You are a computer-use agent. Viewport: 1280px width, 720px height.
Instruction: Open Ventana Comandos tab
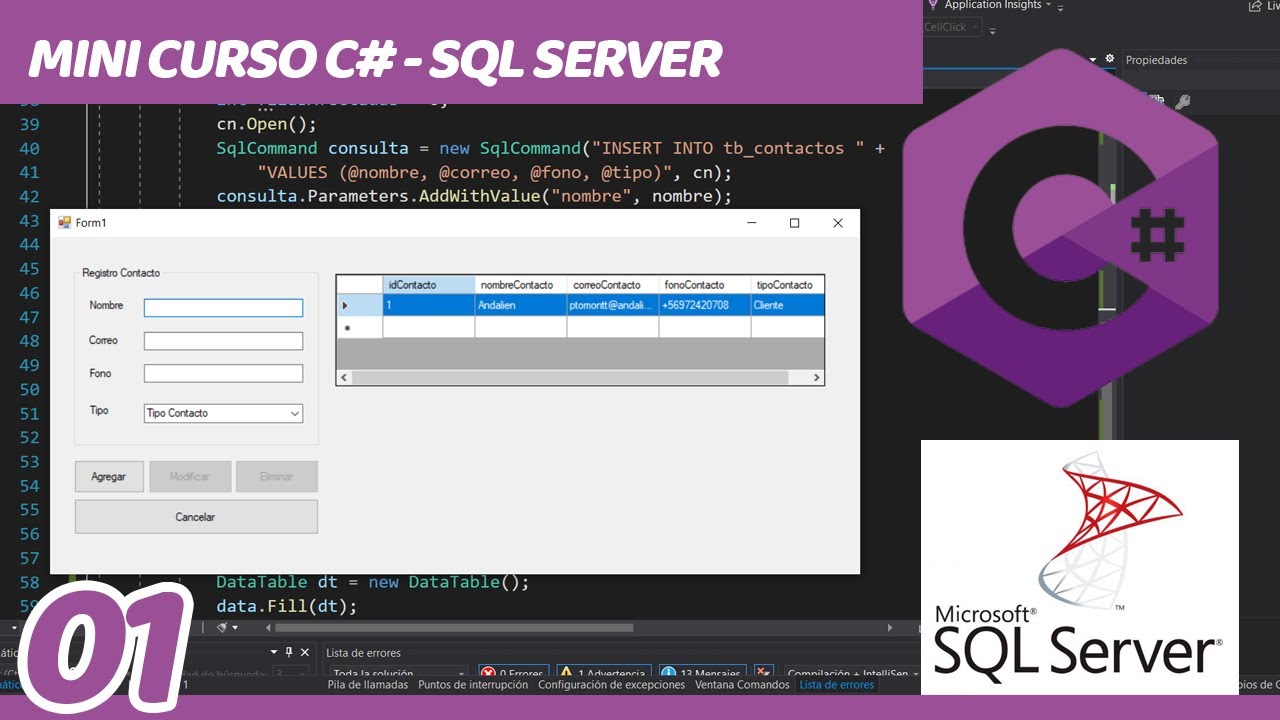(742, 685)
